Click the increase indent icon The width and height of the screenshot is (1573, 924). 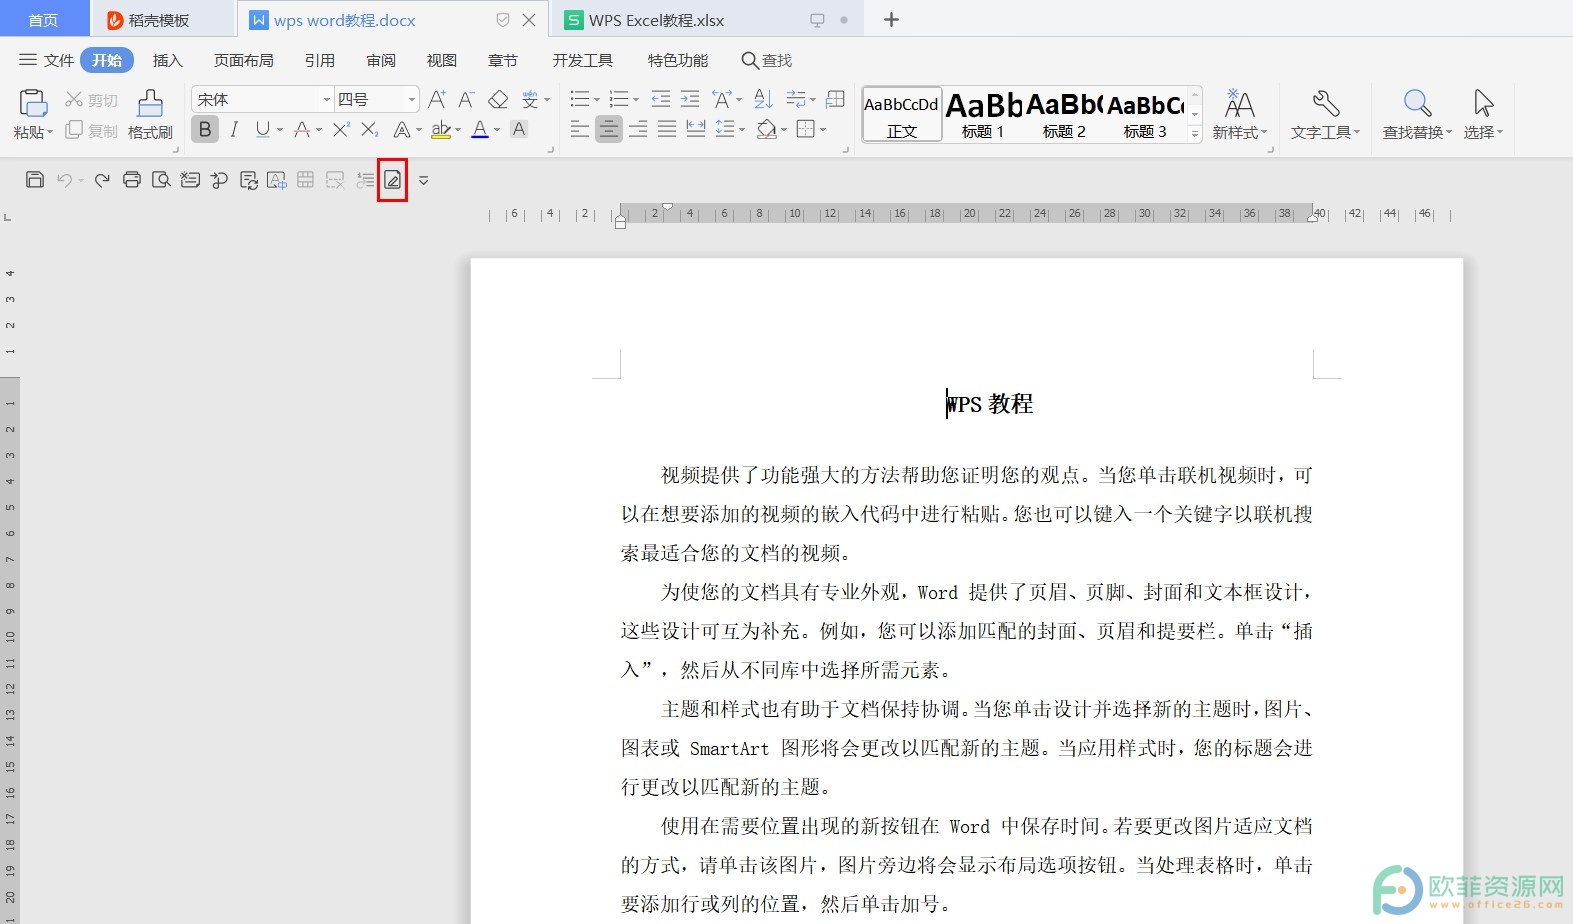tap(690, 99)
